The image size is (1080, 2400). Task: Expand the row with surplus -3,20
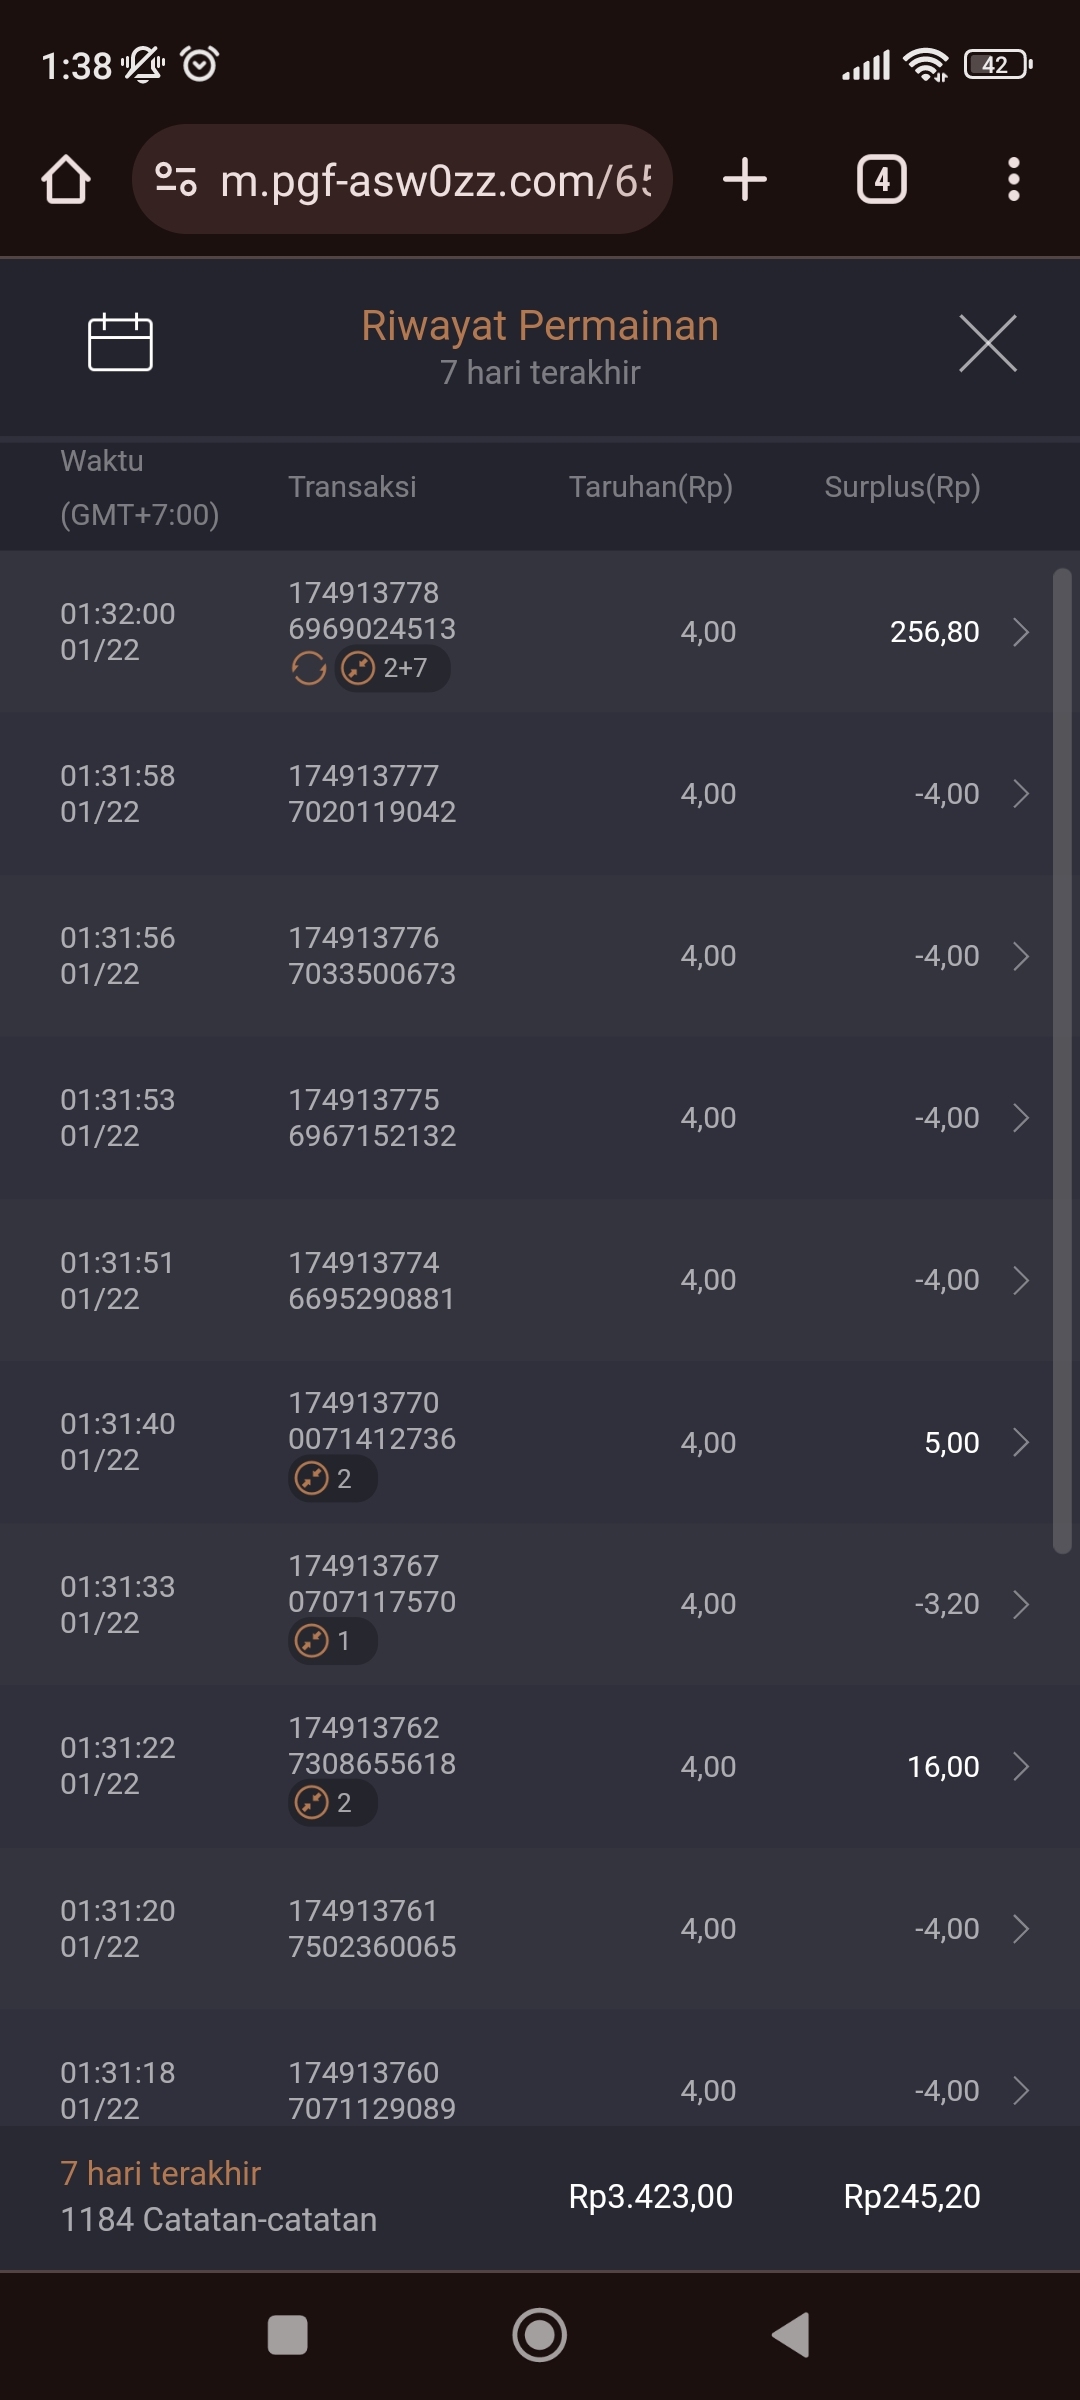1020,1604
